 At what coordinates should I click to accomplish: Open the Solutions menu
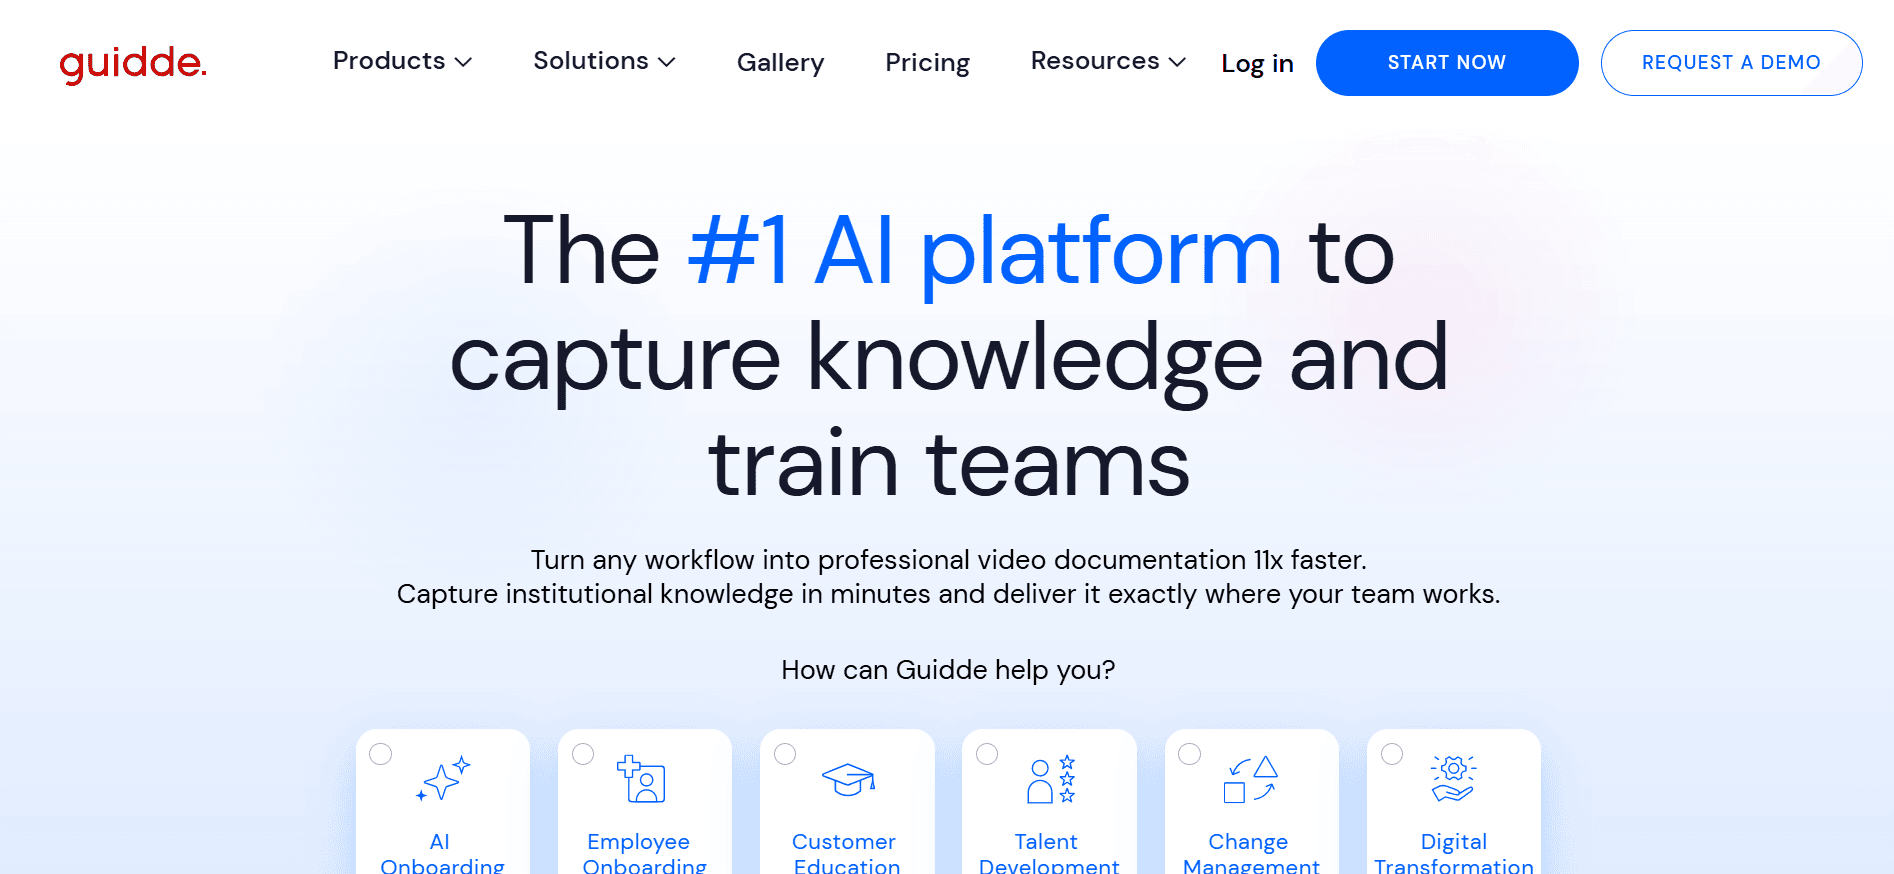click(x=604, y=61)
